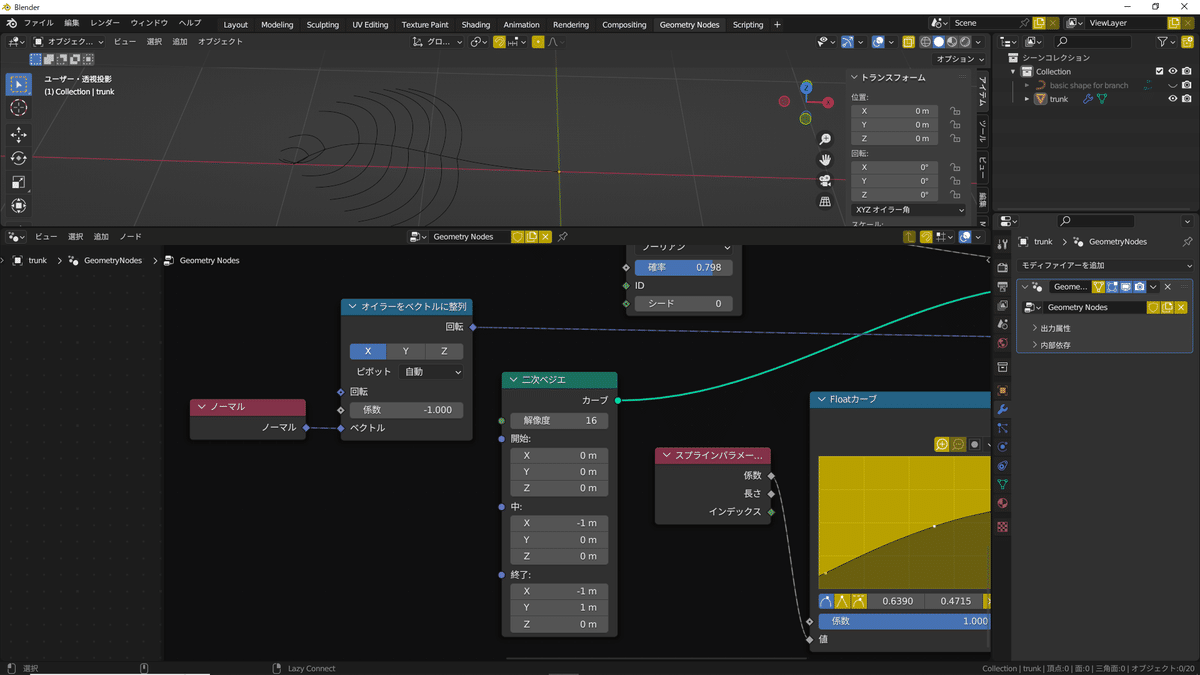Screen dimensions: 1200x675
Task: Adjust Float curve 係数 slider at 1.000
Action: coord(904,621)
